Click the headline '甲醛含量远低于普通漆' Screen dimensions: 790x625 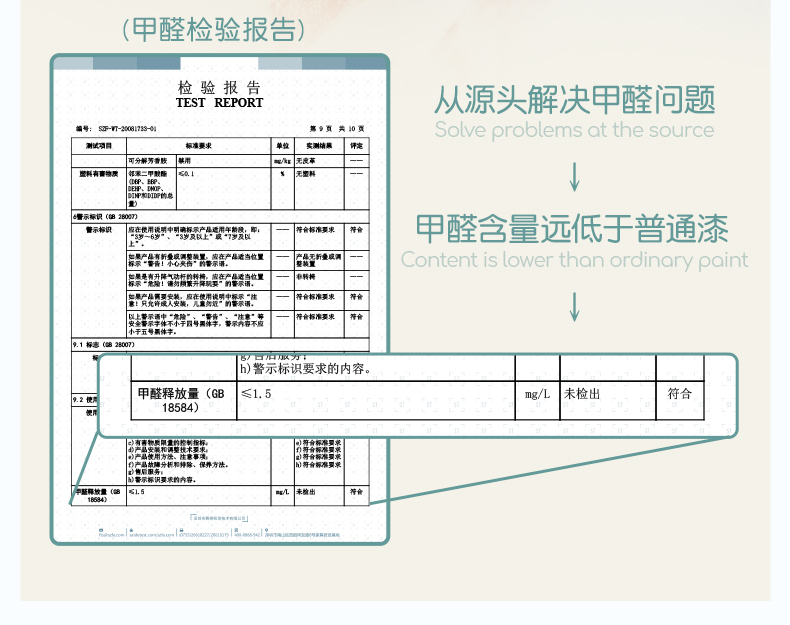[574, 228]
